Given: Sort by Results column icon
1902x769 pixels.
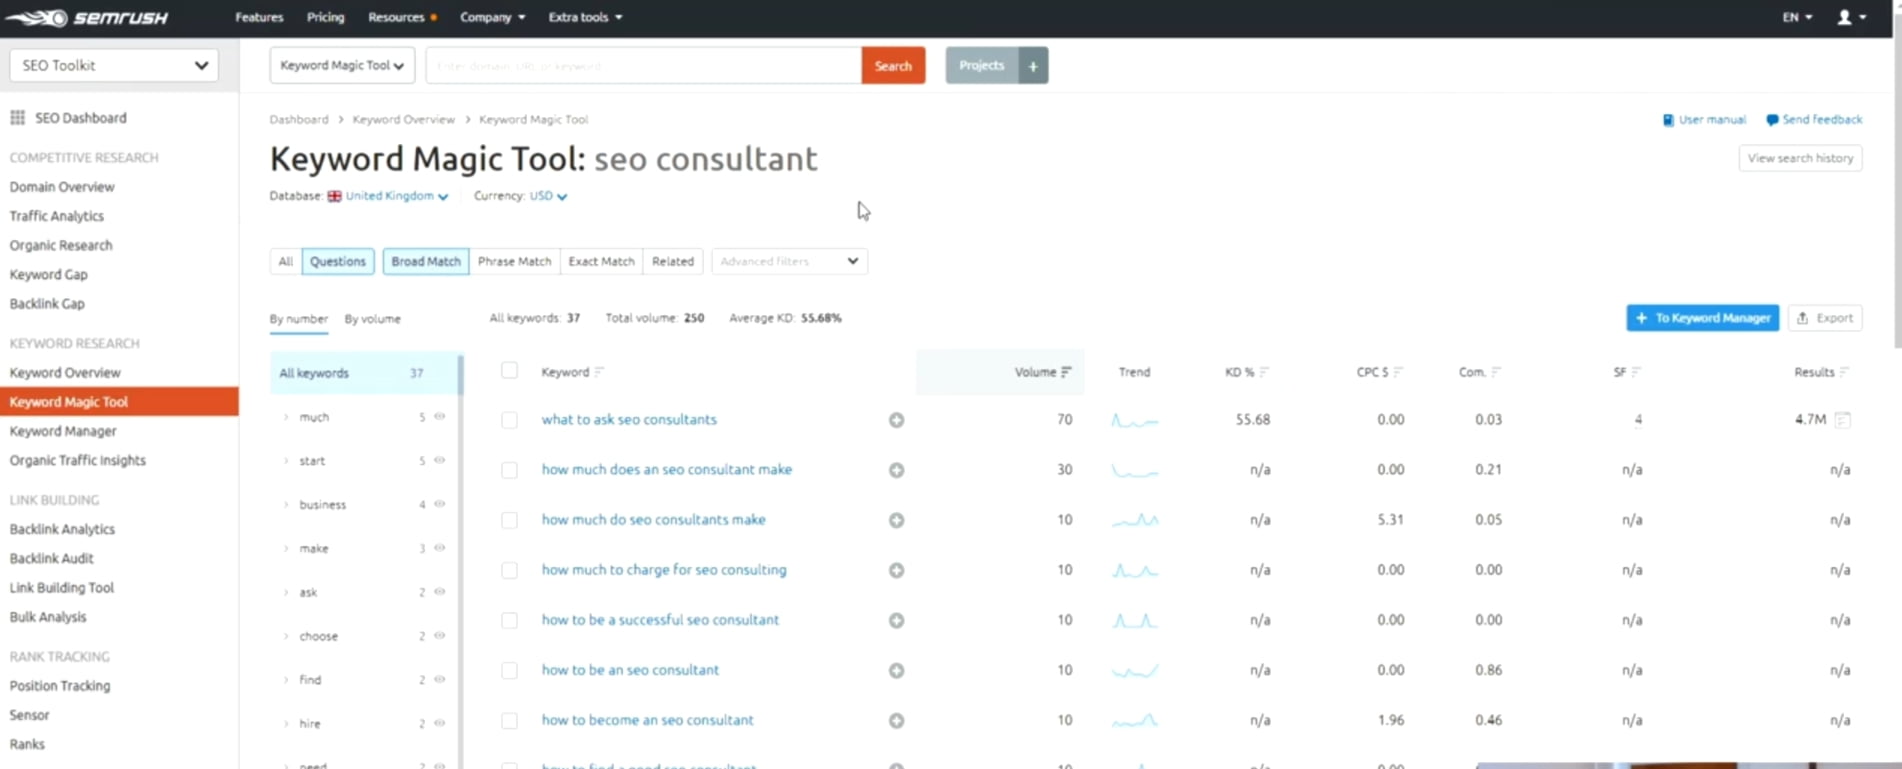Looking at the screenshot, I should tap(1844, 372).
